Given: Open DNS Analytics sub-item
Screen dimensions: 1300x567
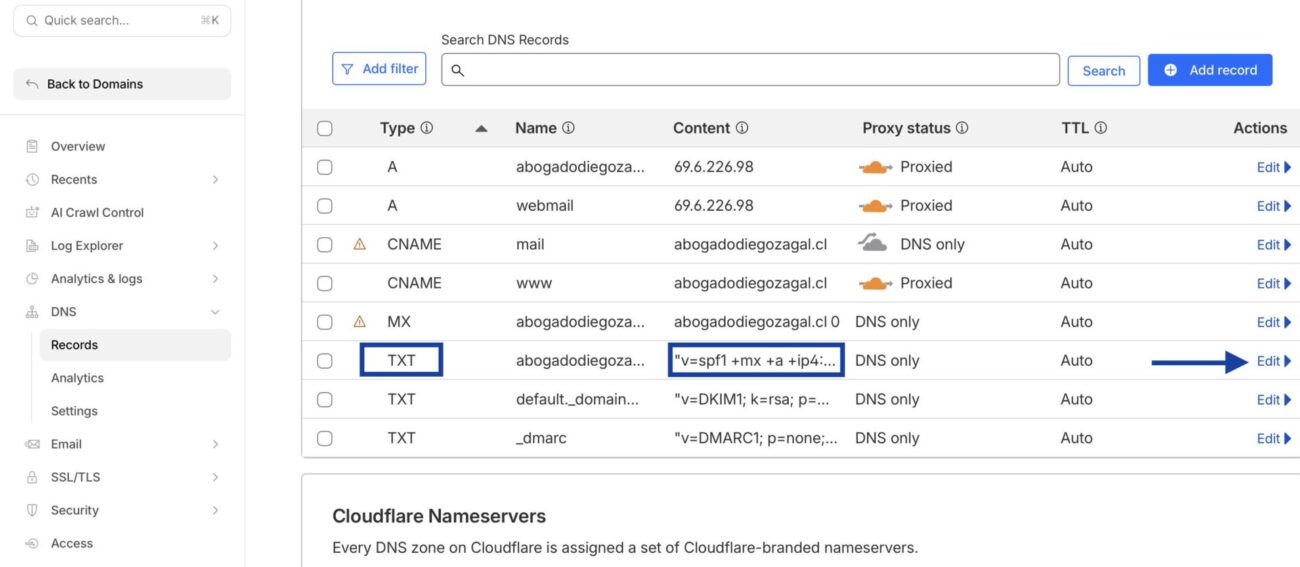Looking at the screenshot, I should [x=77, y=378].
